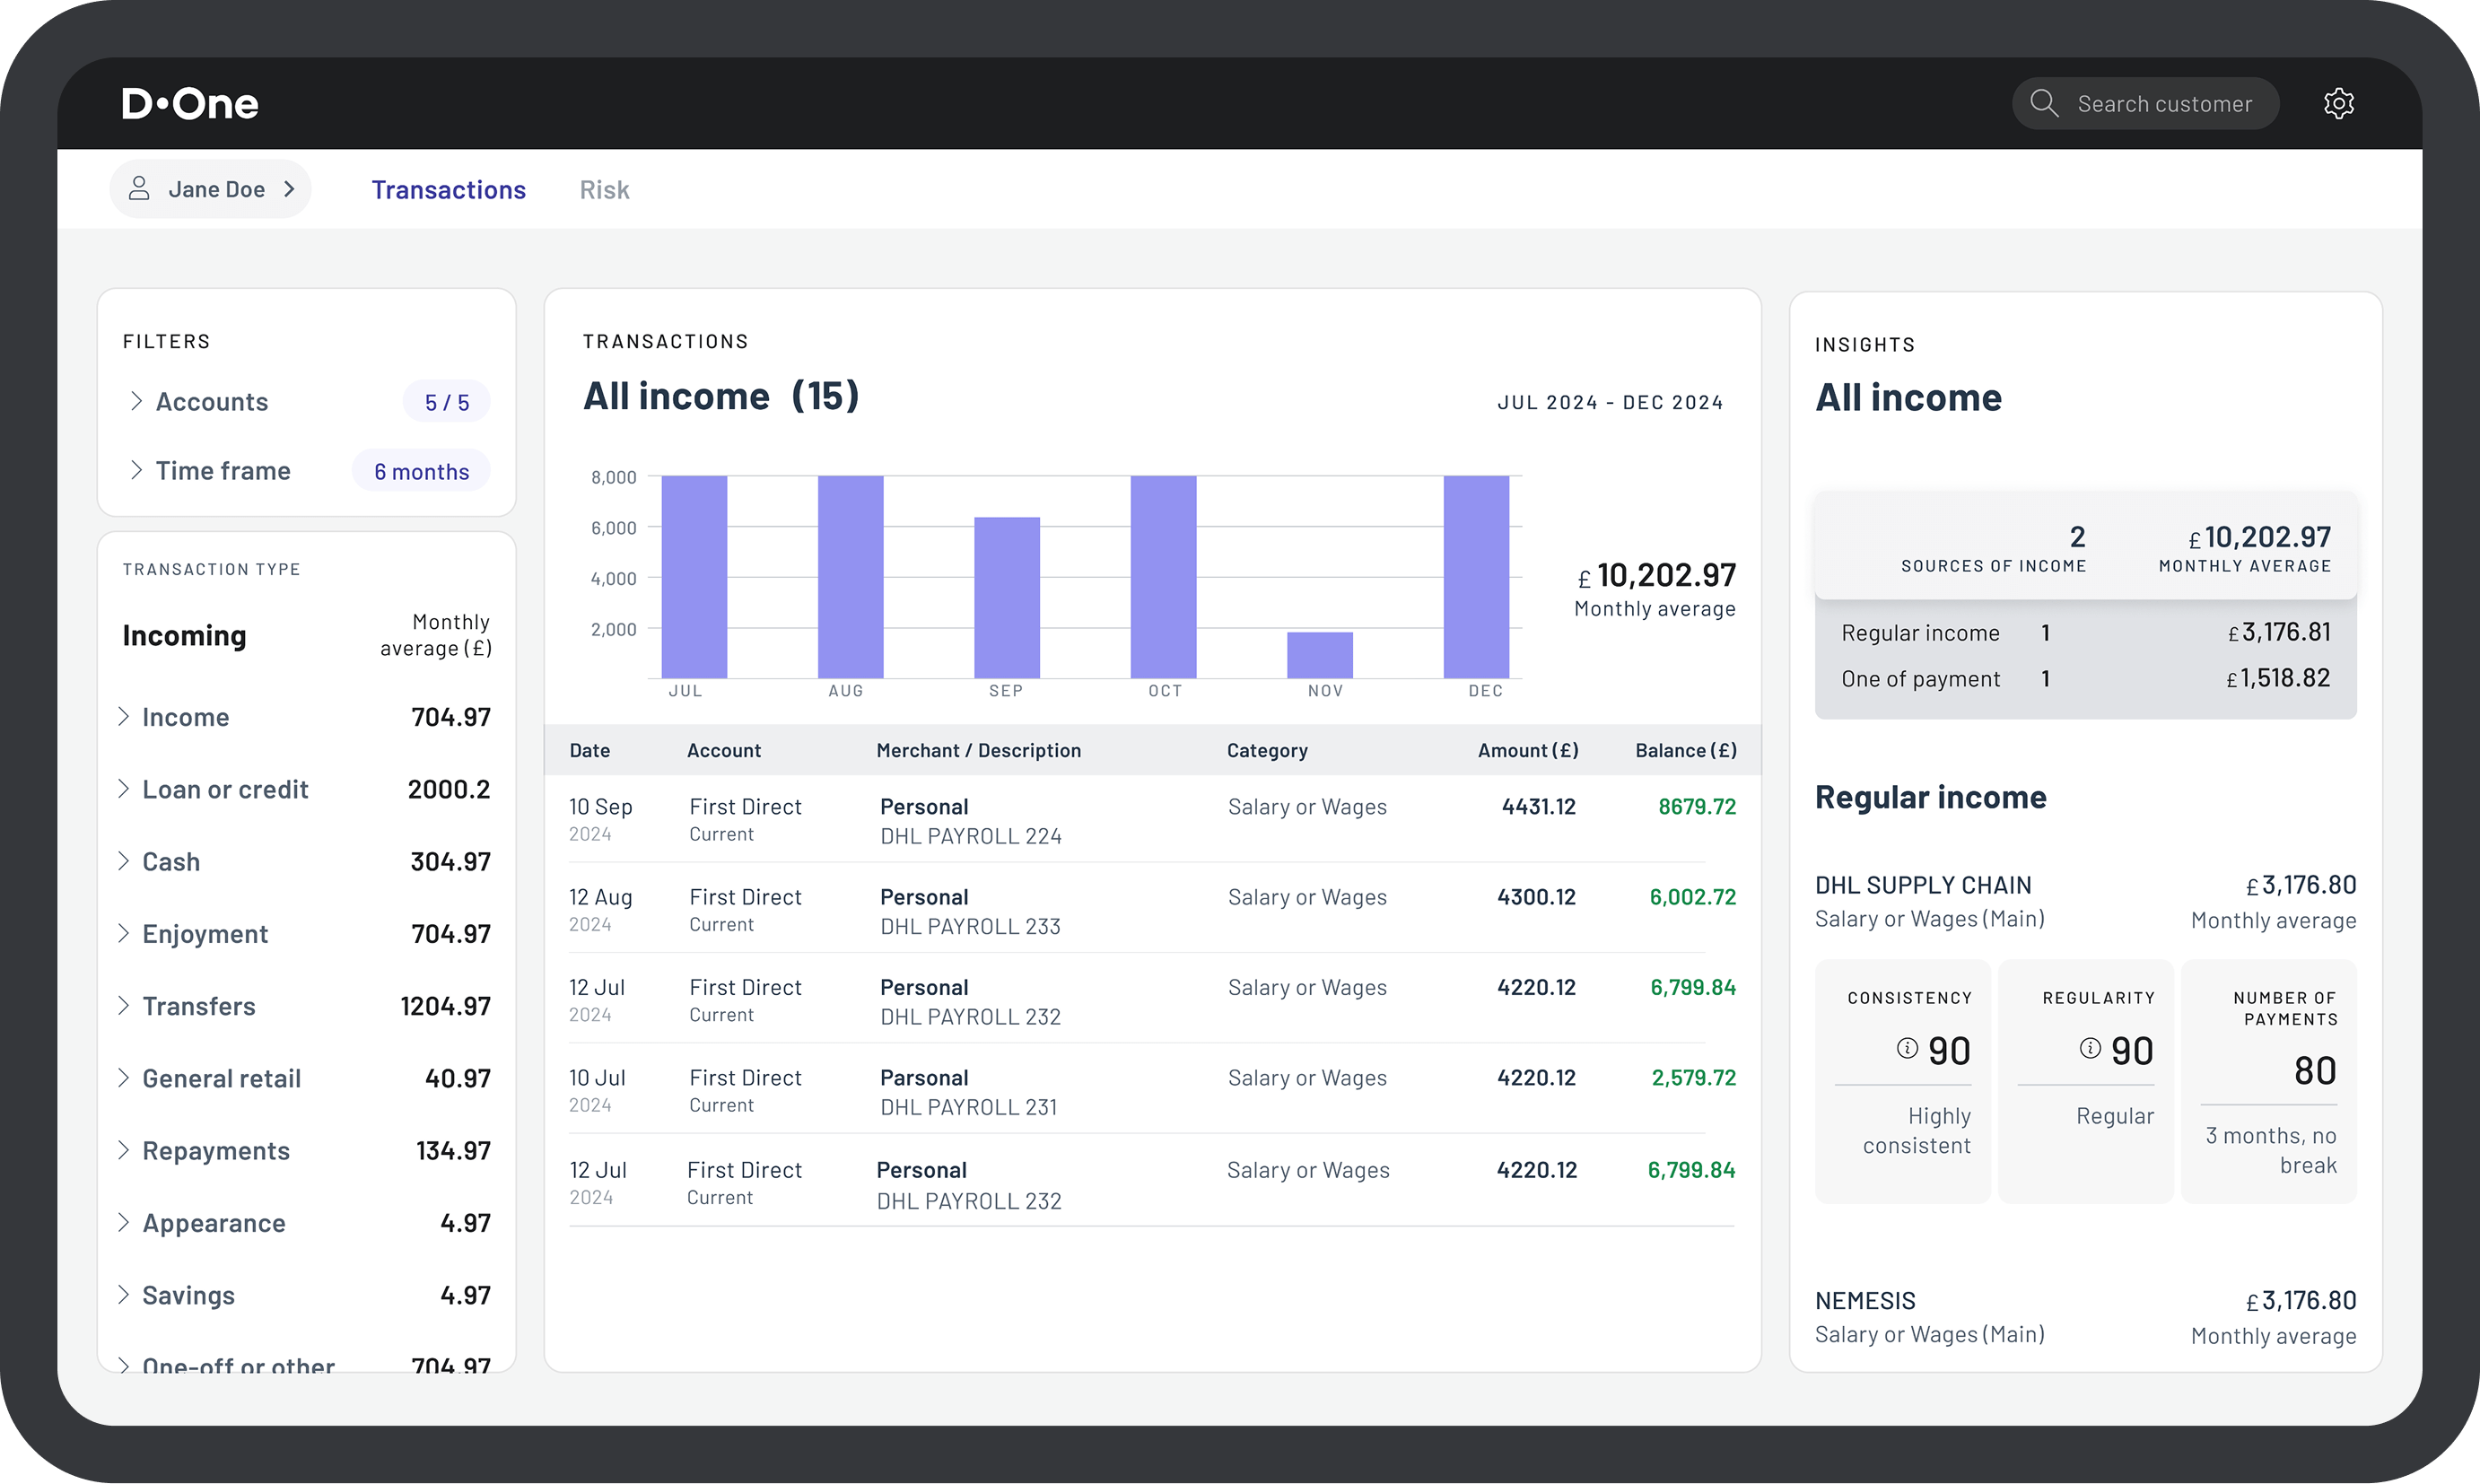Select the Transactions tab

(448, 190)
